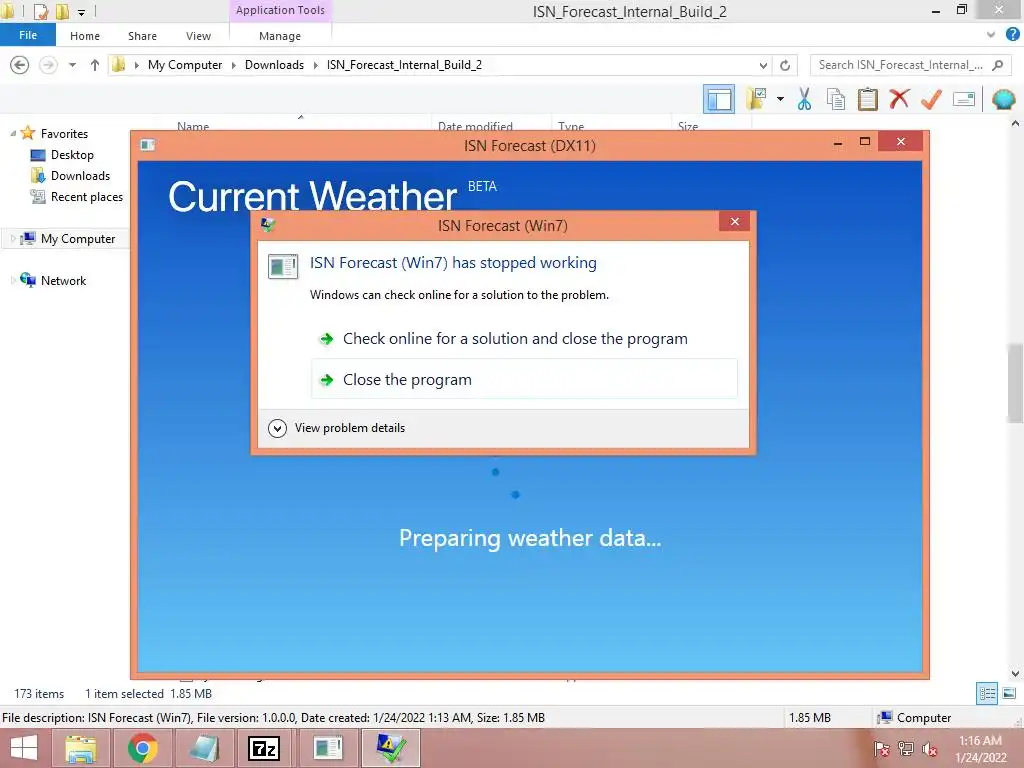Viewport: 1024px width, 768px height.
Task: Launch Chrome from the taskbar
Action: click(142, 748)
